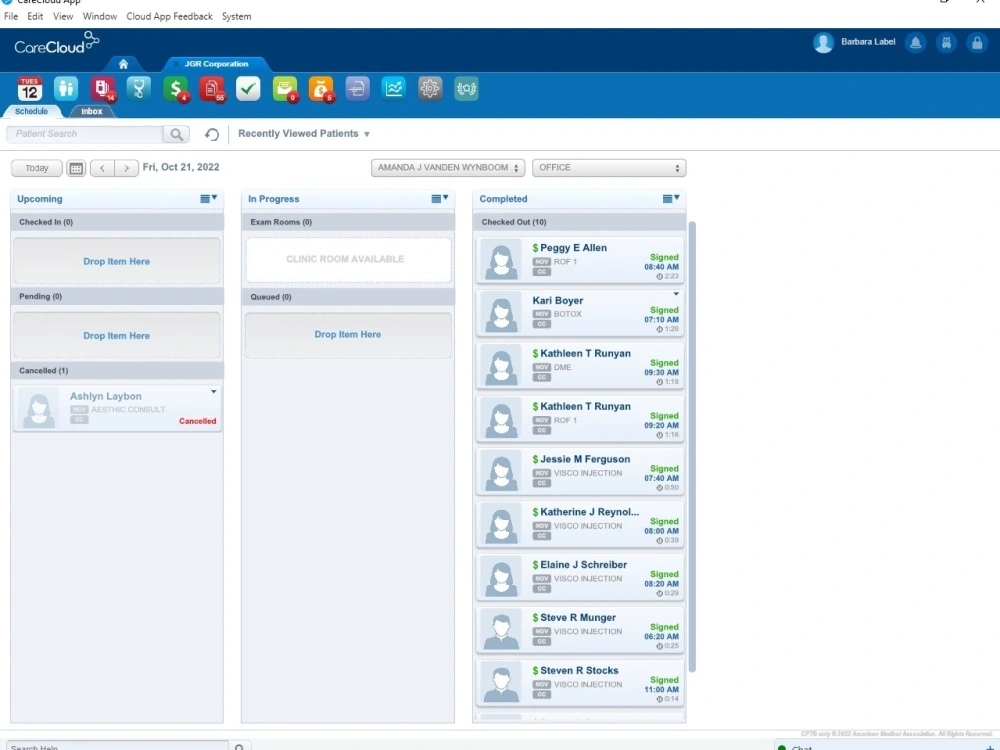Click the lock screen icon
Viewport: 1000px width, 750px height.
976,43
